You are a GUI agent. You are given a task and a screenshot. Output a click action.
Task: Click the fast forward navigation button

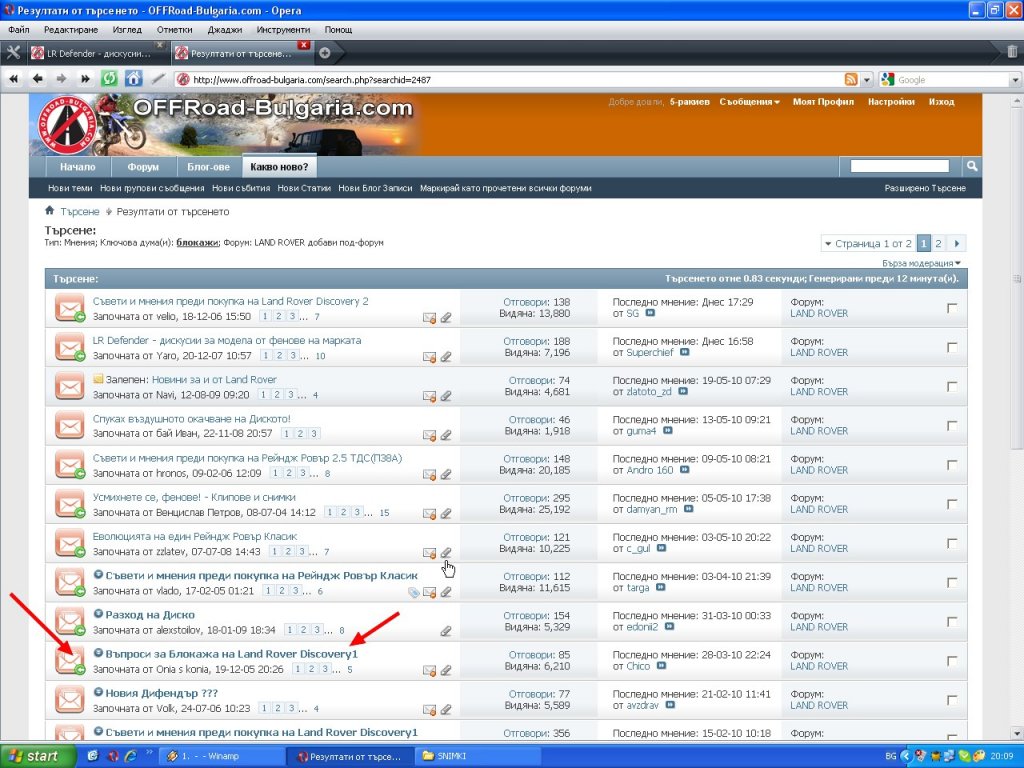point(85,79)
